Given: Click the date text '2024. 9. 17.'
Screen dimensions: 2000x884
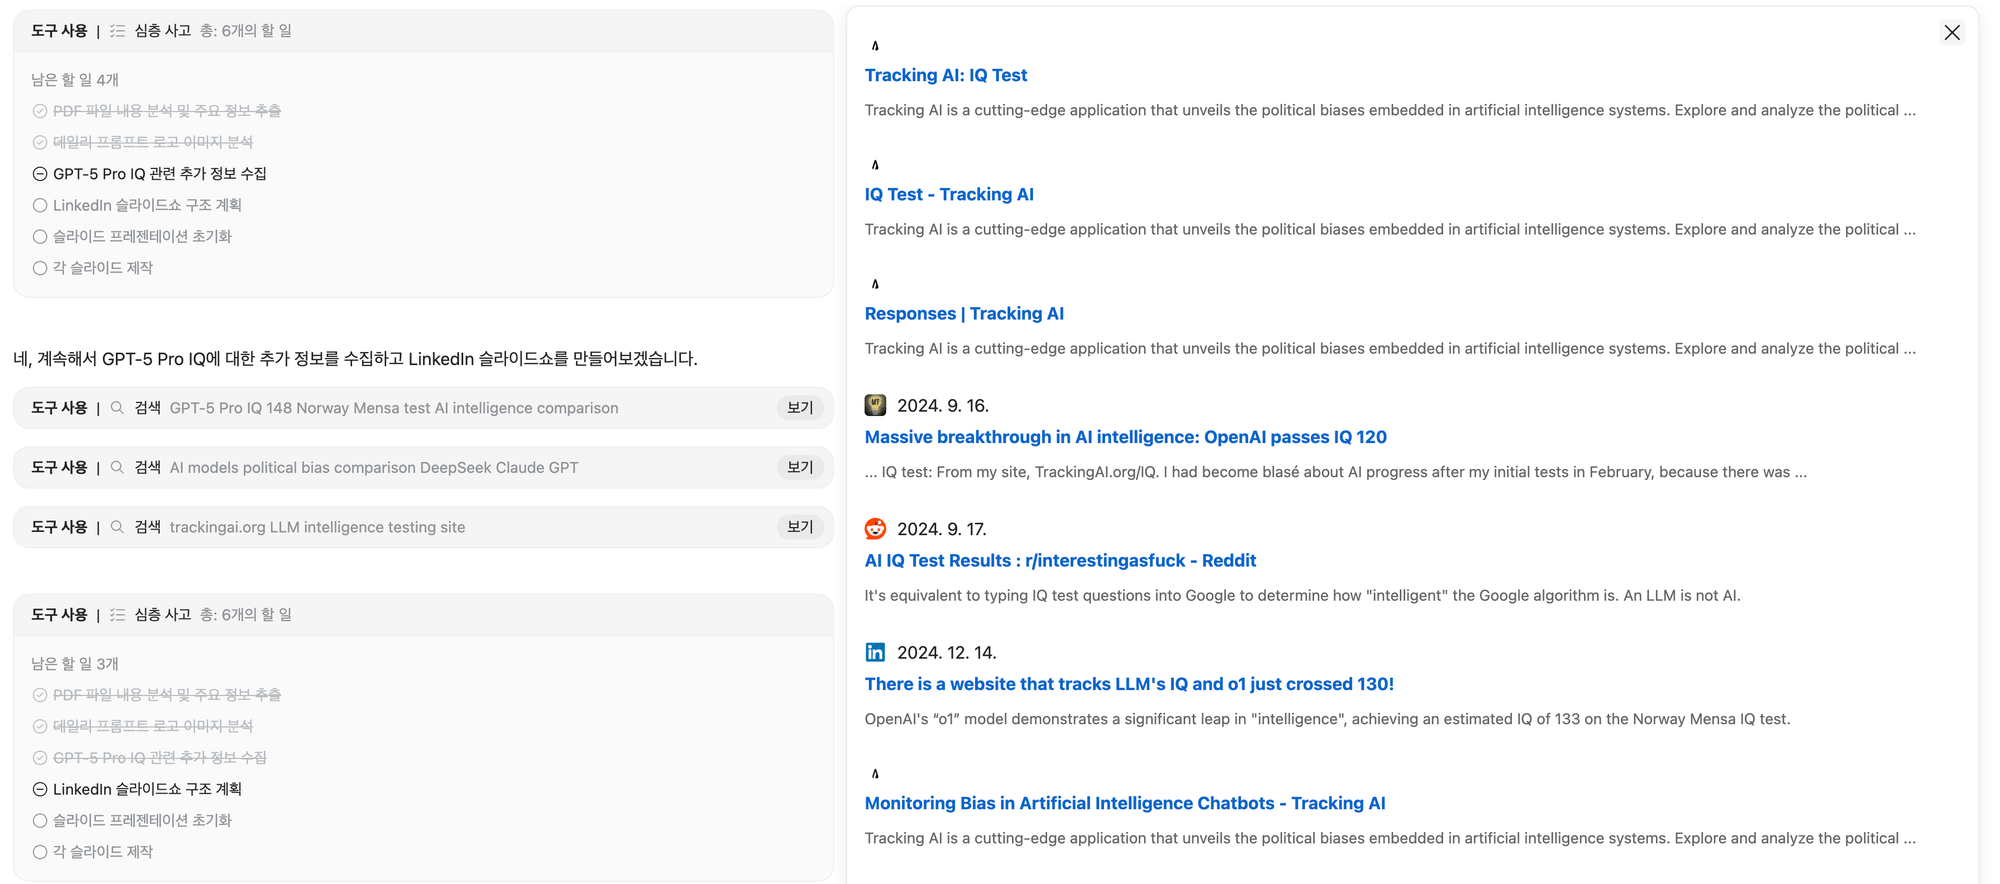Looking at the screenshot, I should [943, 529].
